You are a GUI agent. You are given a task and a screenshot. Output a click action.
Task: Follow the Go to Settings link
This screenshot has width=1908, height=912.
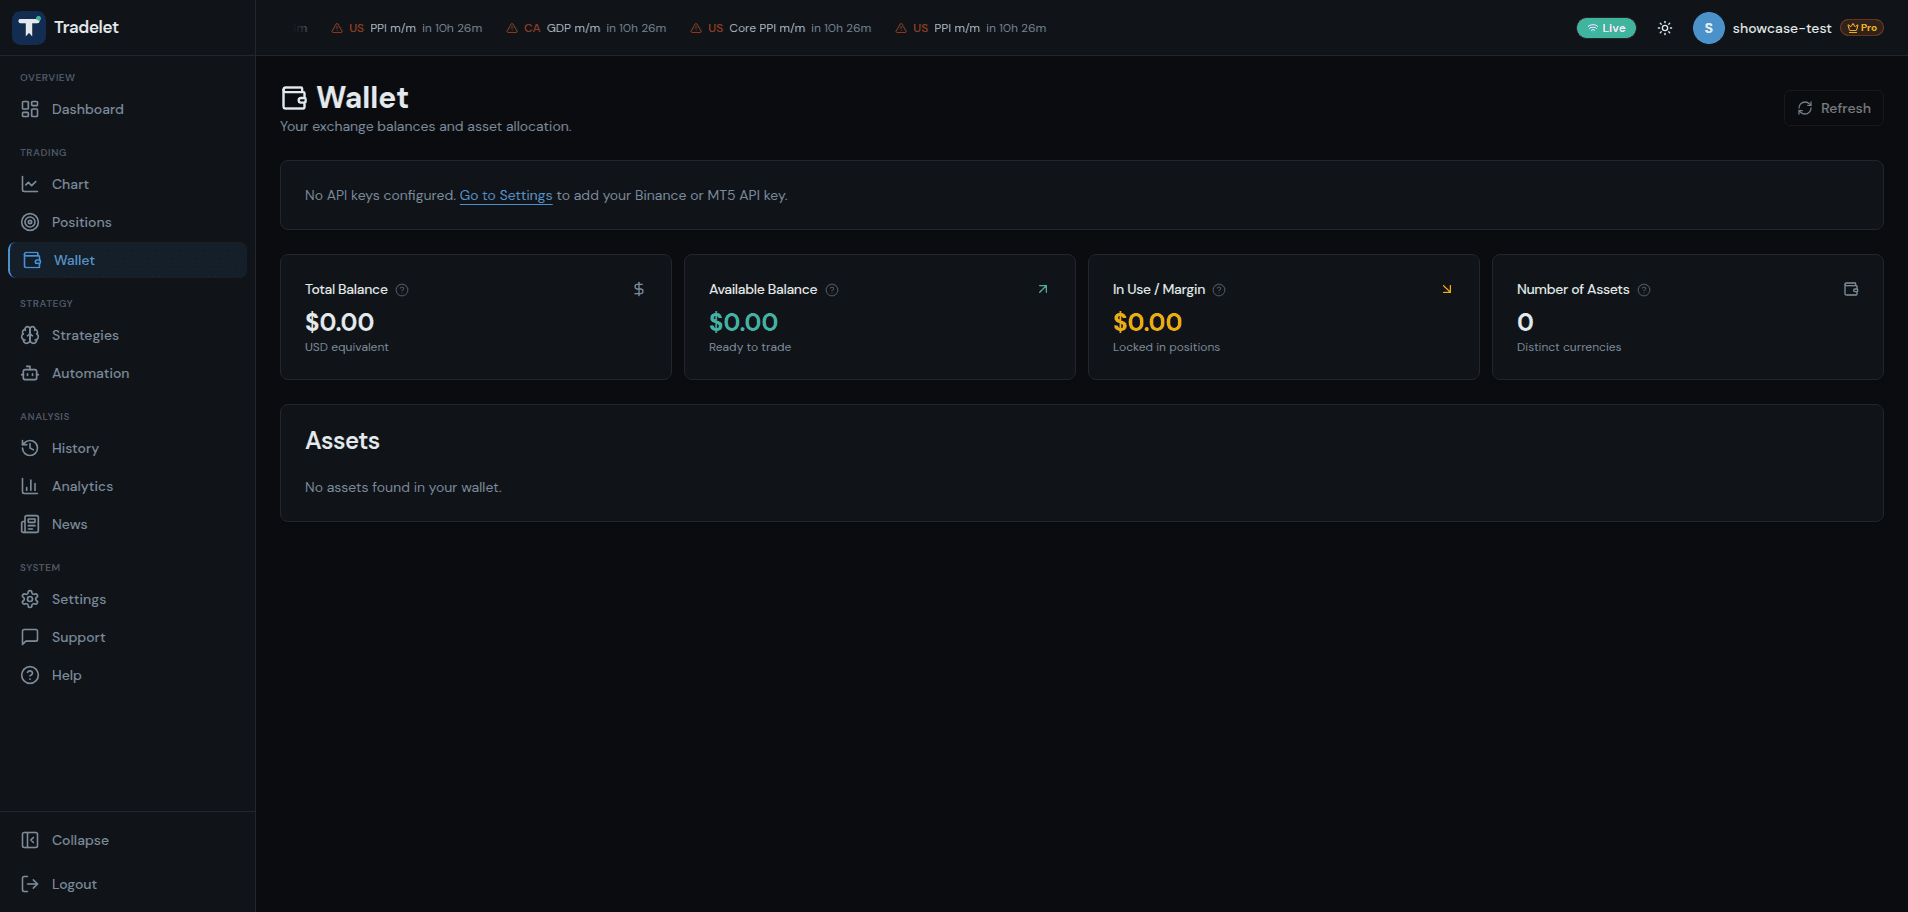click(505, 195)
